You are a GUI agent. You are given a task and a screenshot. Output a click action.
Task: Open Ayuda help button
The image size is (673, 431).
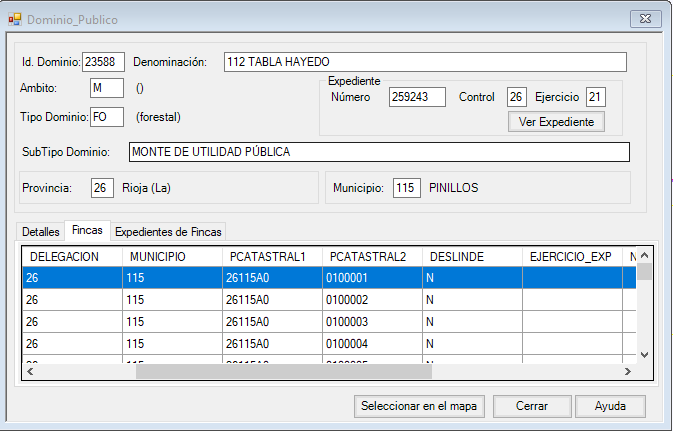[x=610, y=407]
